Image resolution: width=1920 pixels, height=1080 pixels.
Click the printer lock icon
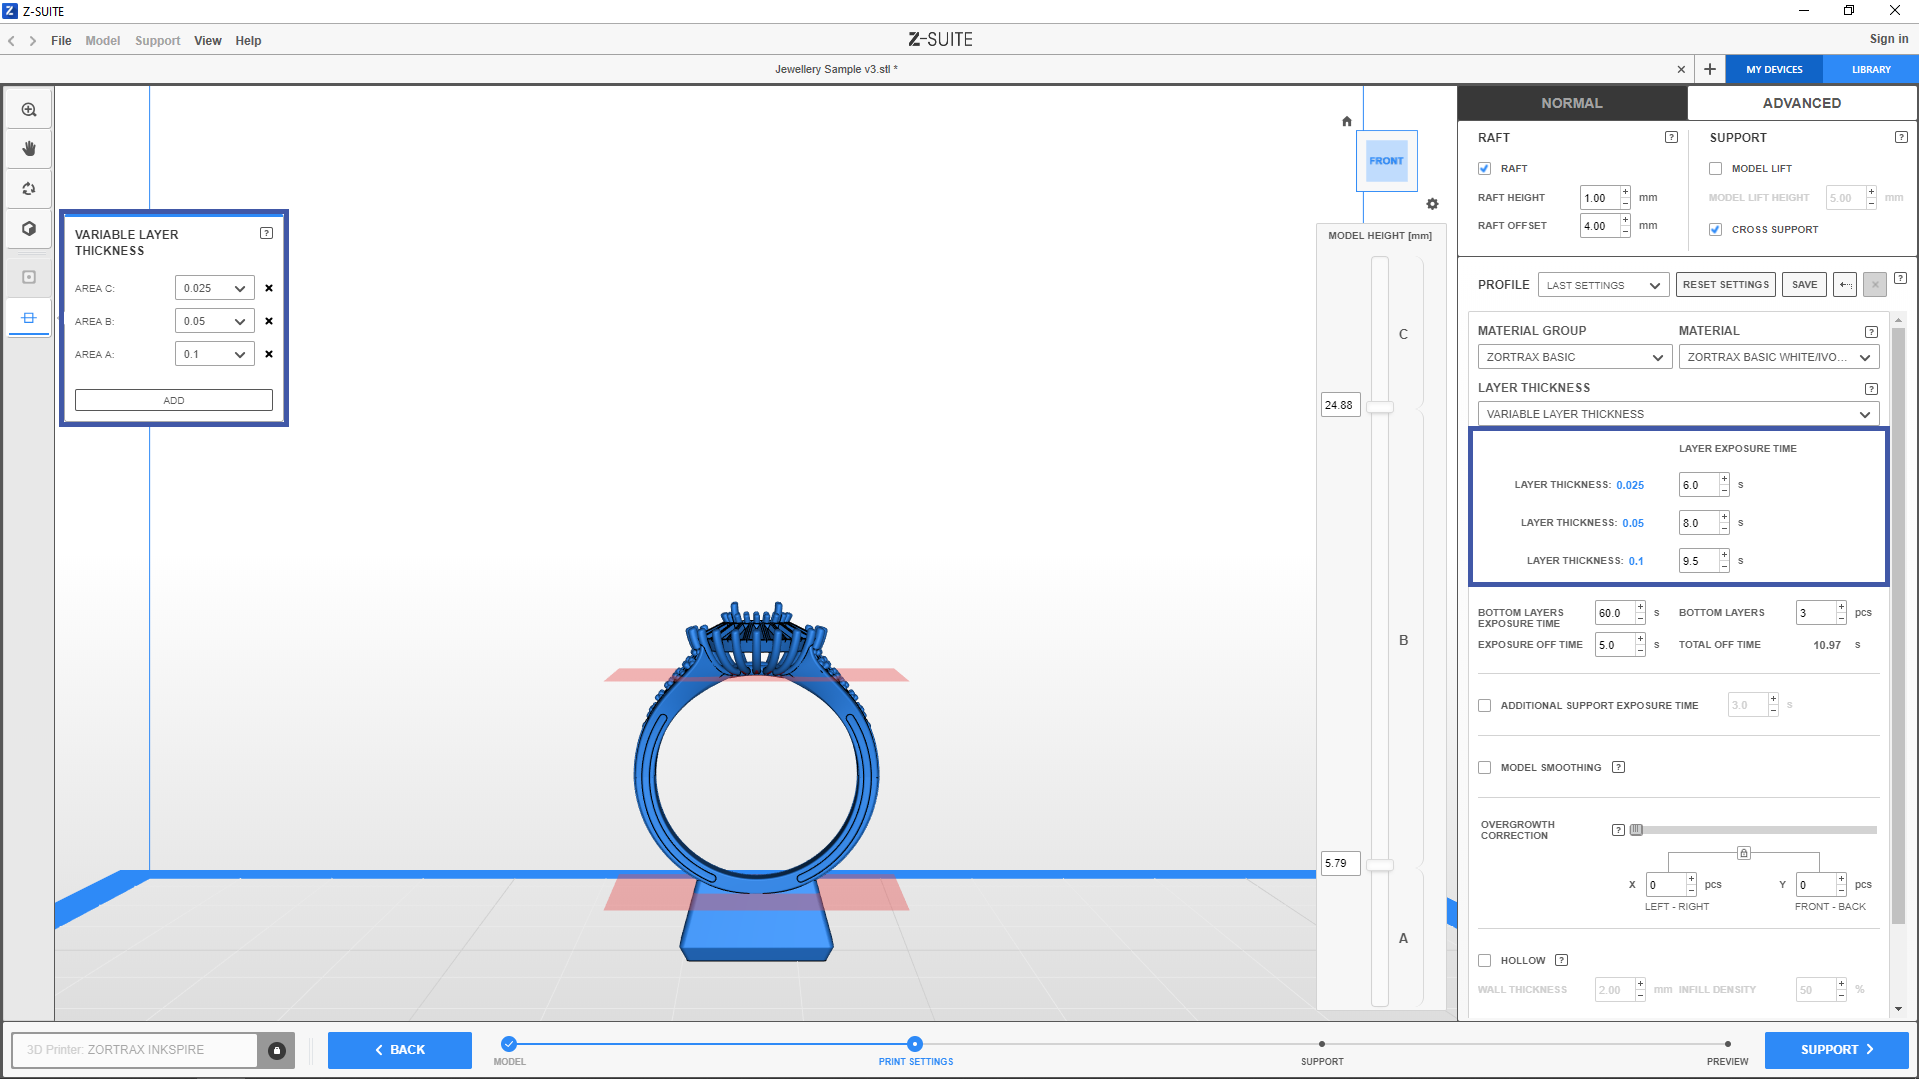277,1050
